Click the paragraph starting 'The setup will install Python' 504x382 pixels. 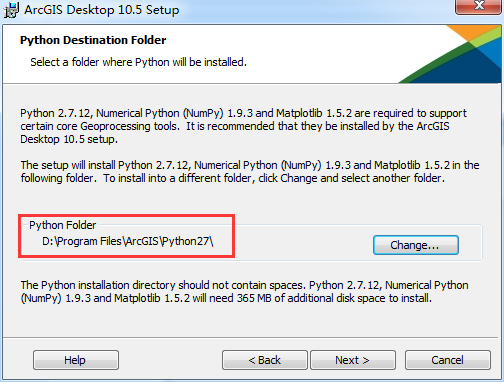coord(250,171)
